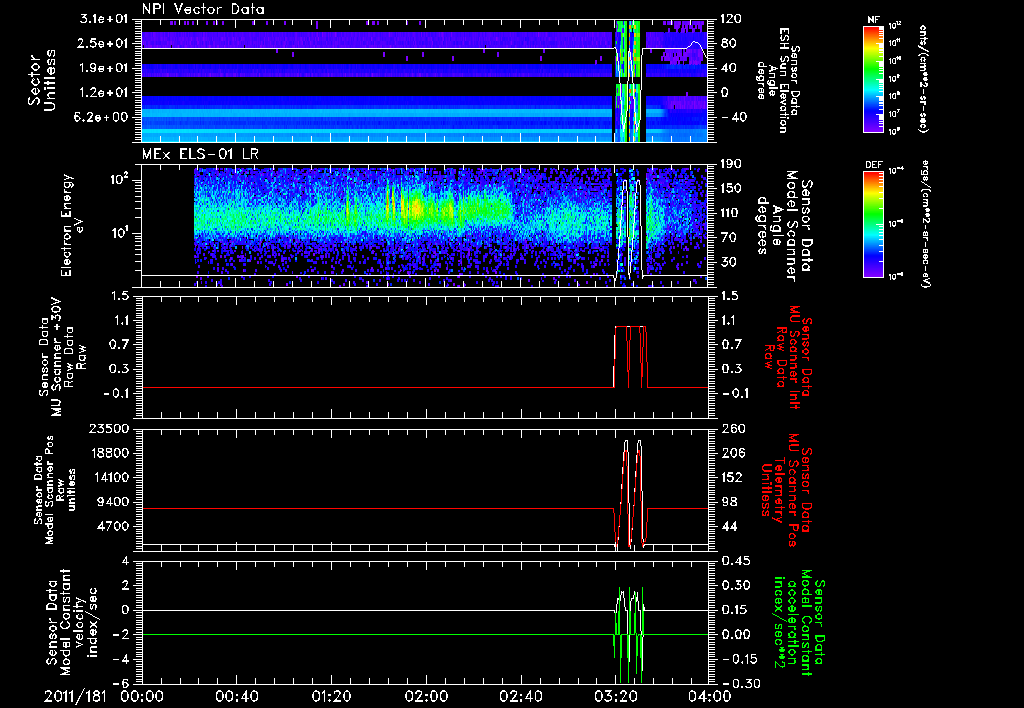Click the 18800 scanner position tick label

[x=108, y=453]
